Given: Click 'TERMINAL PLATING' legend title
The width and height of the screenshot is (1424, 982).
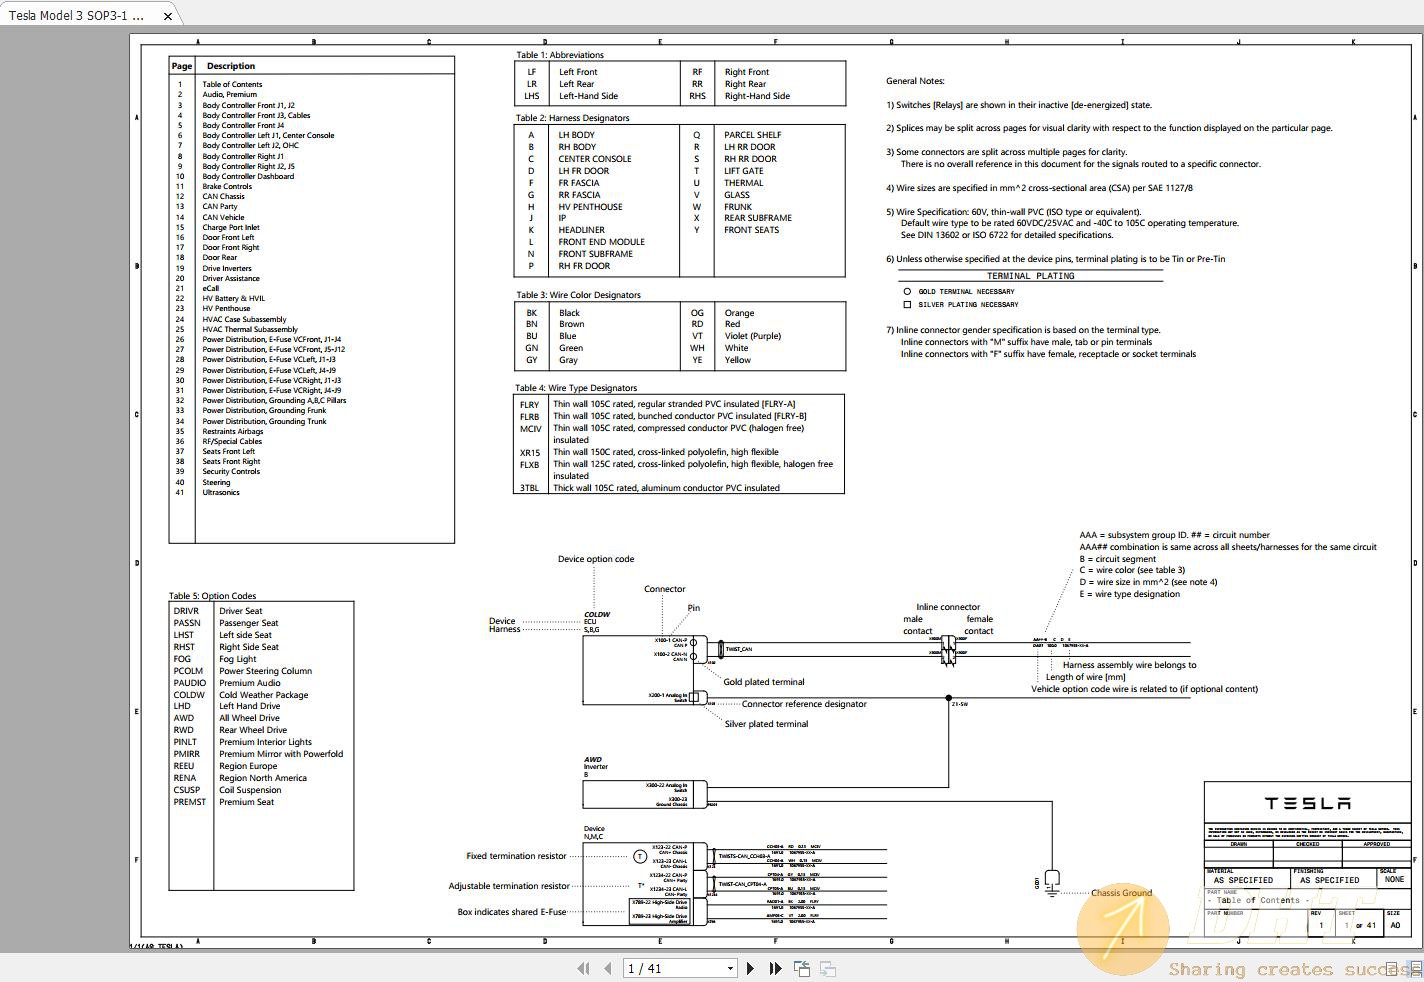Looking at the screenshot, I should [1030, 276].
